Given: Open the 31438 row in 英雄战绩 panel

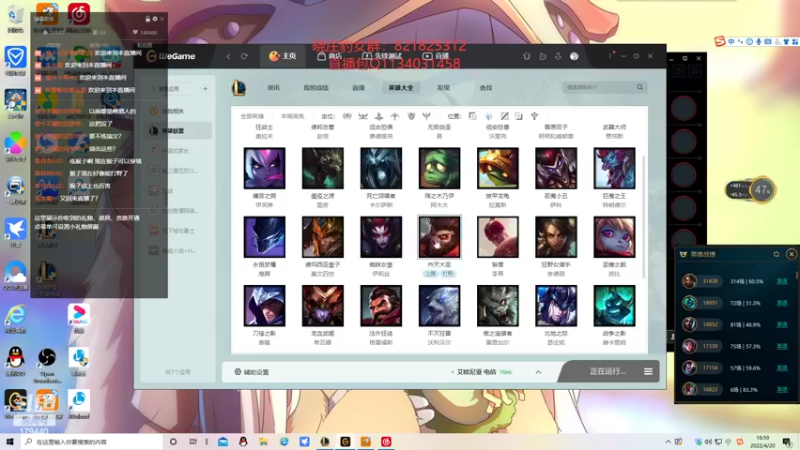Looking at the screenshot, I should (x=735, y=281).
